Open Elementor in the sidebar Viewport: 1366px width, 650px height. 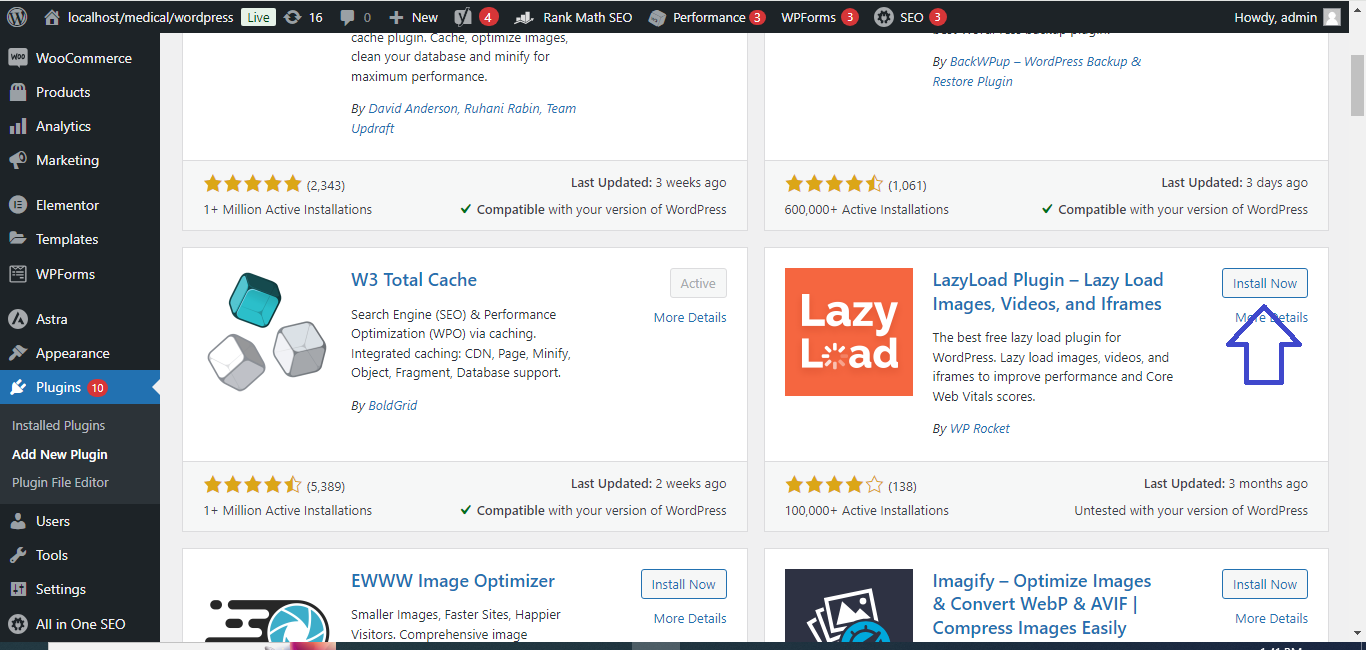[67, 205]
